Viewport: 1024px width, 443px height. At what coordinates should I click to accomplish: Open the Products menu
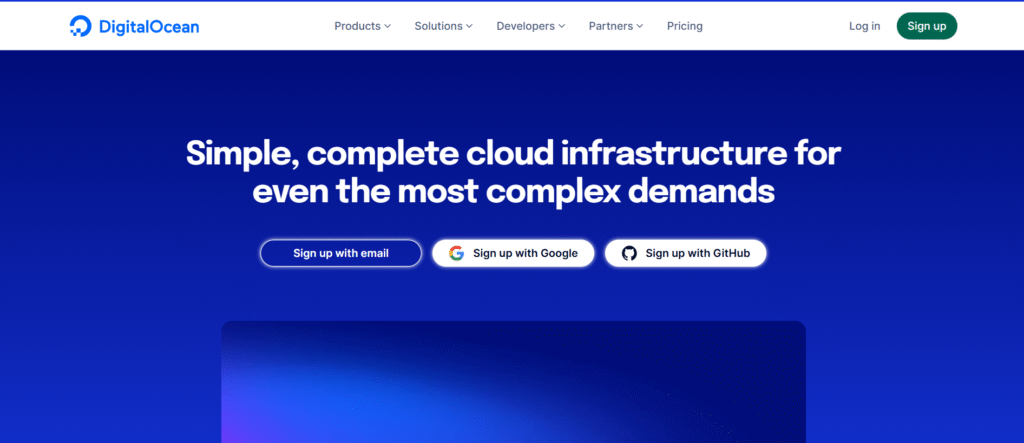[357, 26]
